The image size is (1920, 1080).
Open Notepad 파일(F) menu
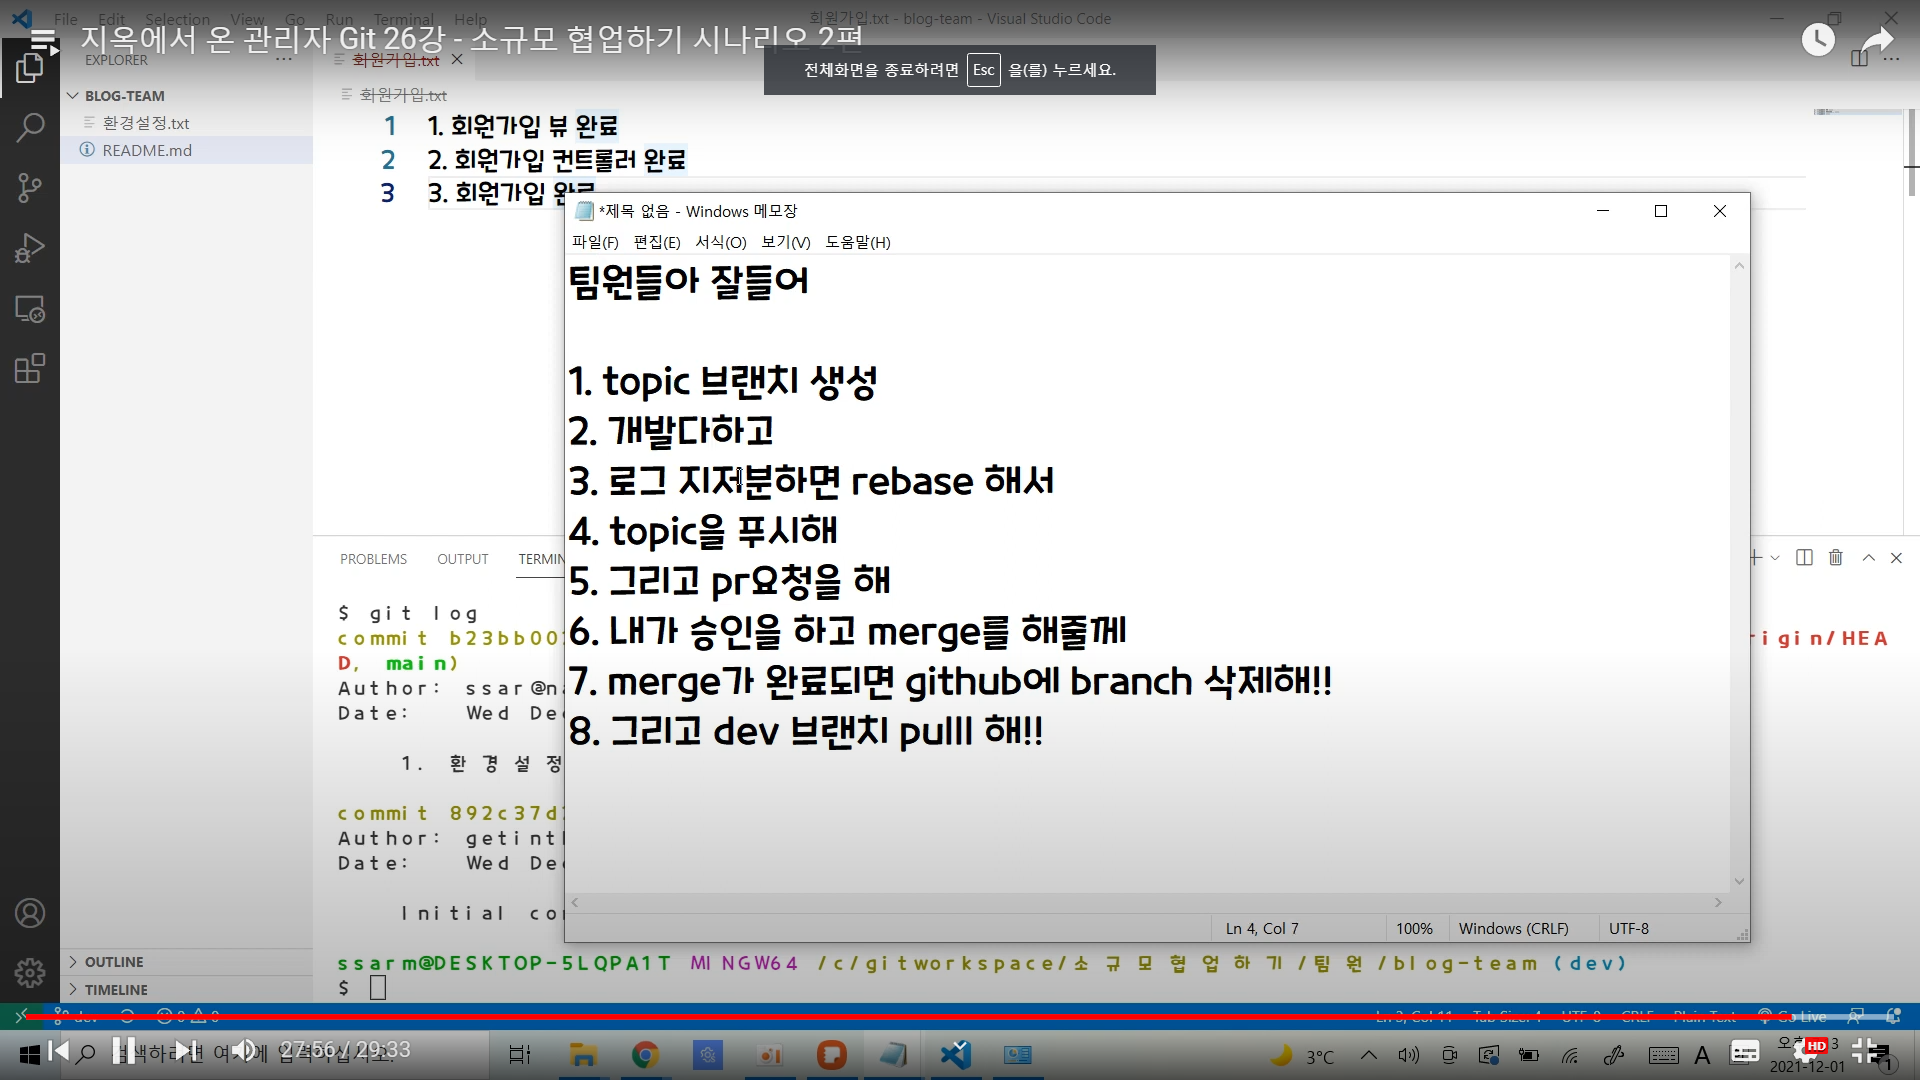click(x=595, y=242)
